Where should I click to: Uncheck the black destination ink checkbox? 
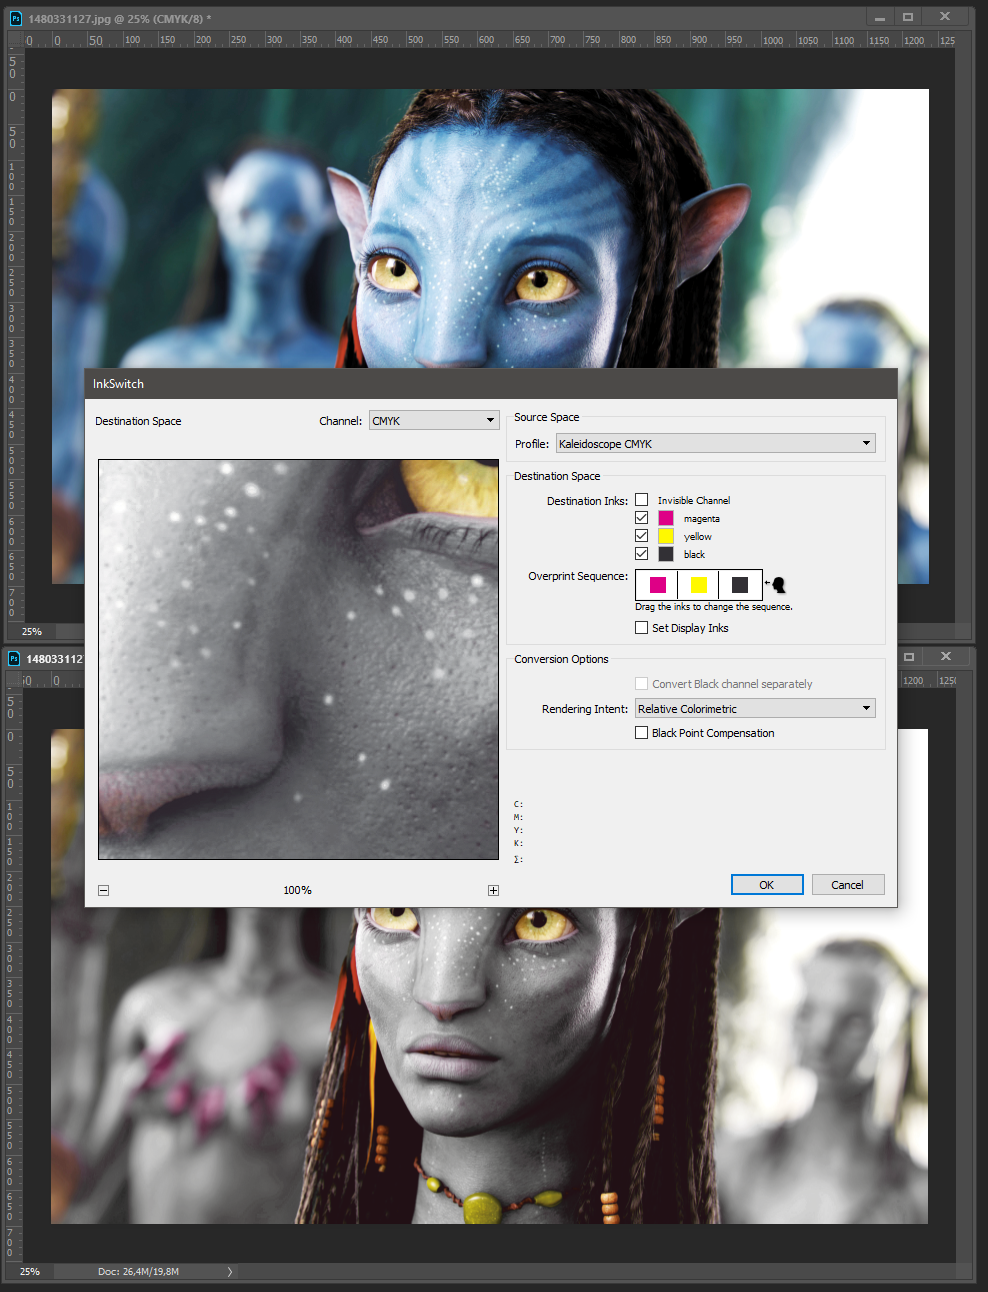[642, 554]
